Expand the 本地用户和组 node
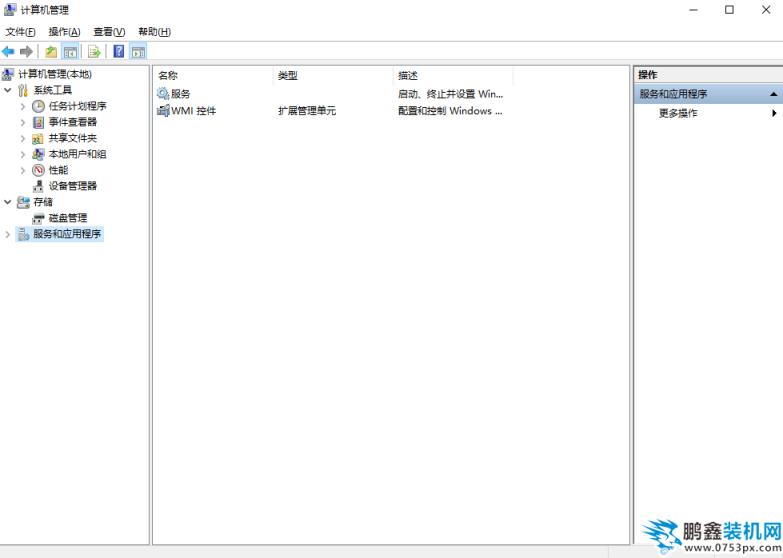The height and width of the screenshot is (558, 783). pyautogui.click(x=23, y=154)
